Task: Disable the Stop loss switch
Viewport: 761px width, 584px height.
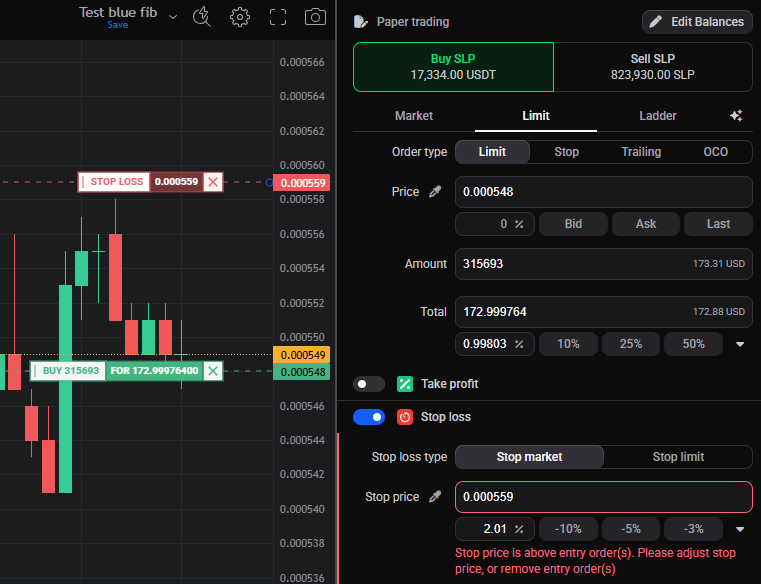Action: pyautogui.click(x=368, y=417)
